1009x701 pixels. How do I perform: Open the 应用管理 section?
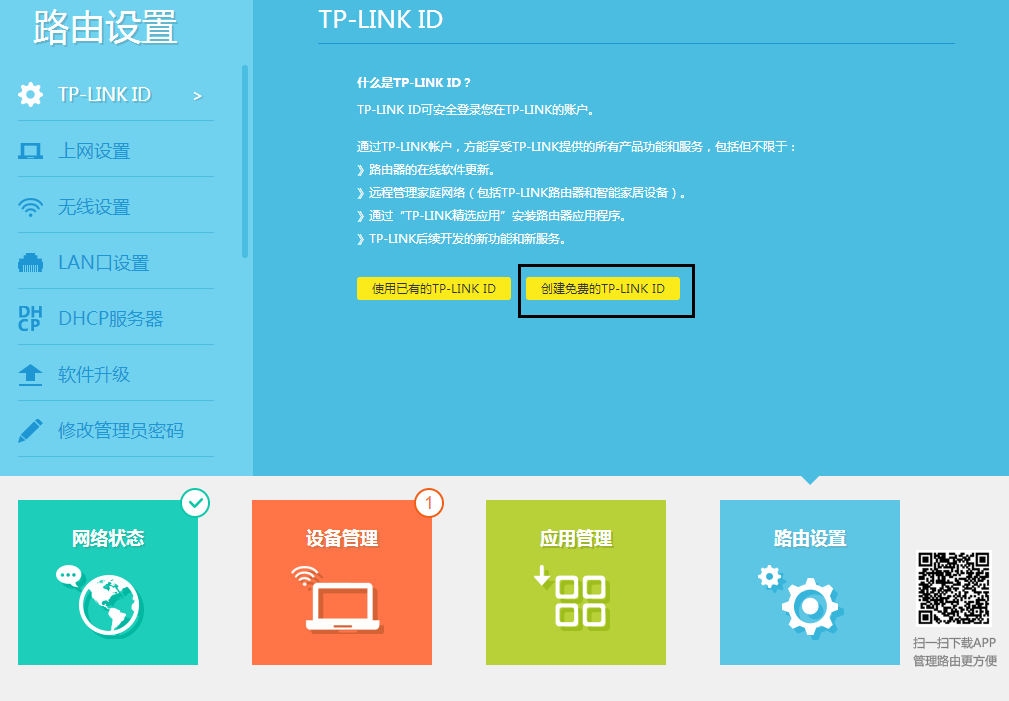575,582
